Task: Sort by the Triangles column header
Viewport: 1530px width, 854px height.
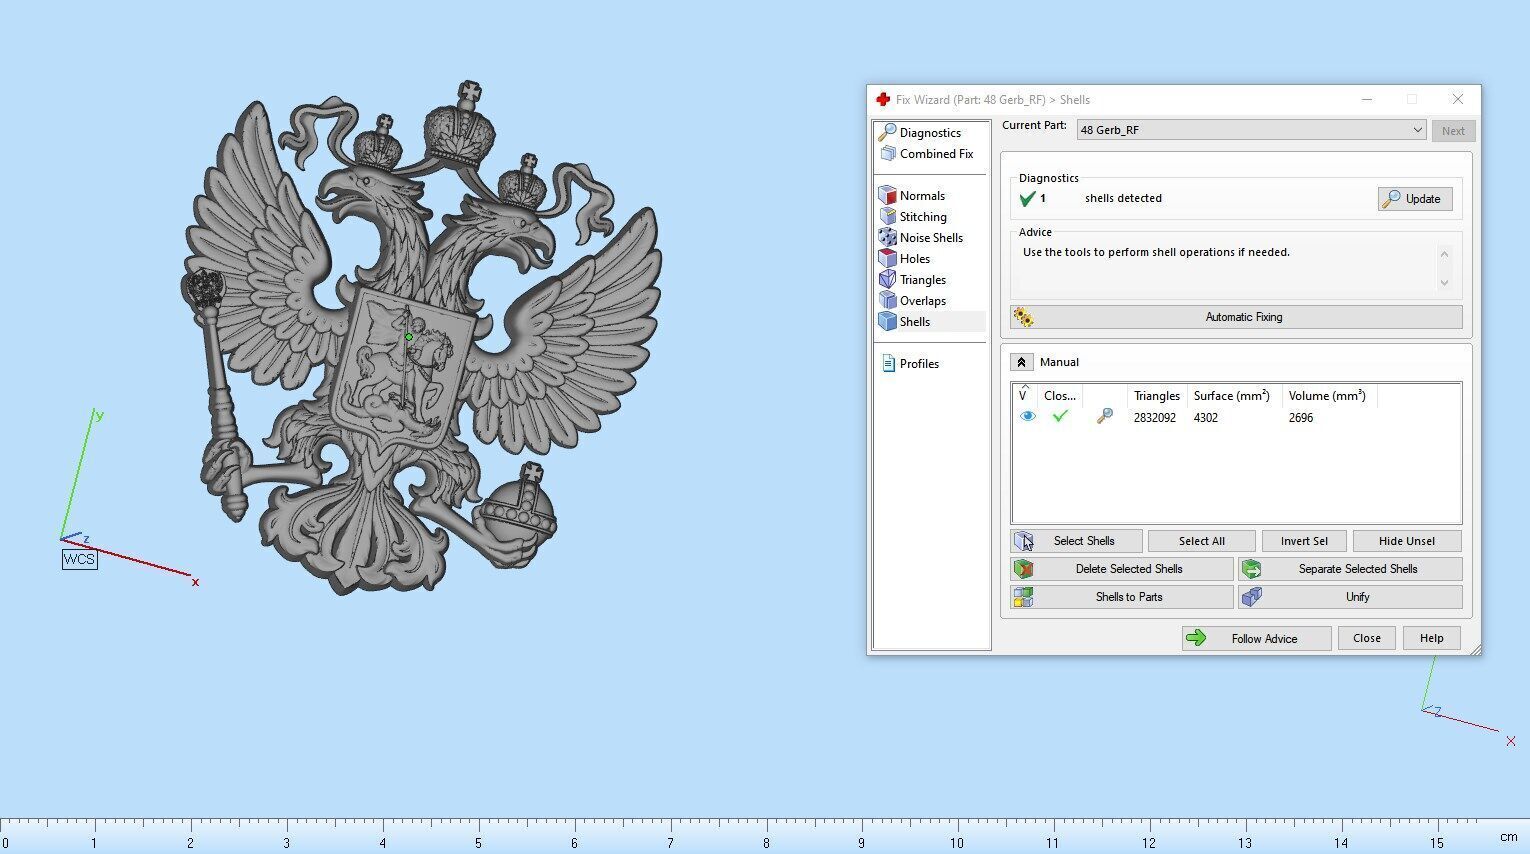Action: [1157, 396]
